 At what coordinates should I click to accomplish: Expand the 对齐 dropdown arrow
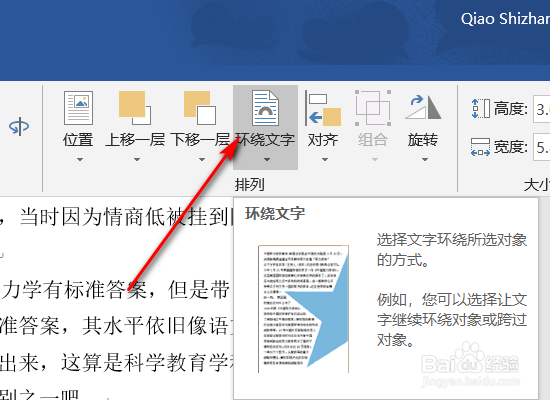325,160
